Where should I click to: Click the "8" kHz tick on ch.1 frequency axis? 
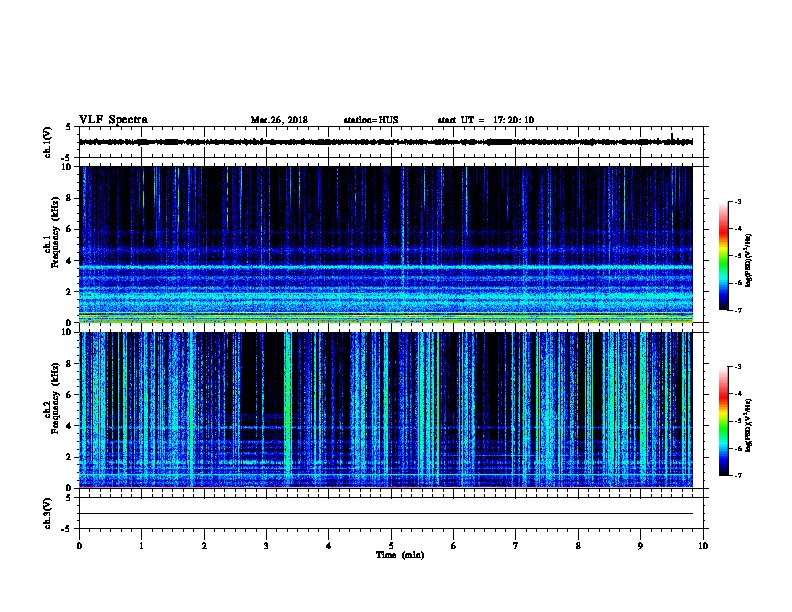[71, 198]
